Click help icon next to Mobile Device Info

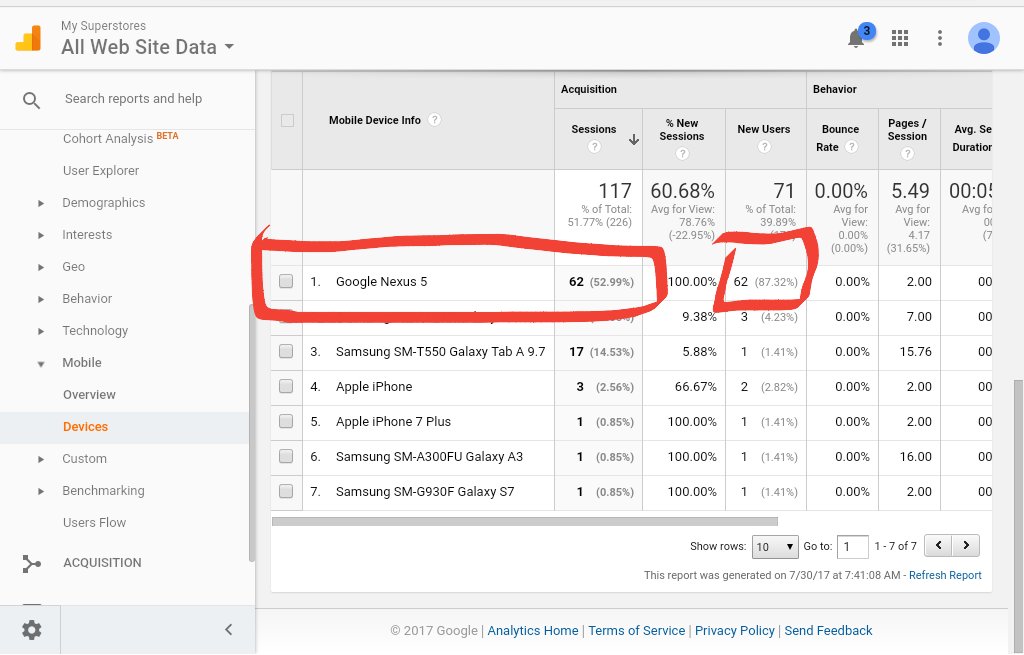[x=434, y=120]
